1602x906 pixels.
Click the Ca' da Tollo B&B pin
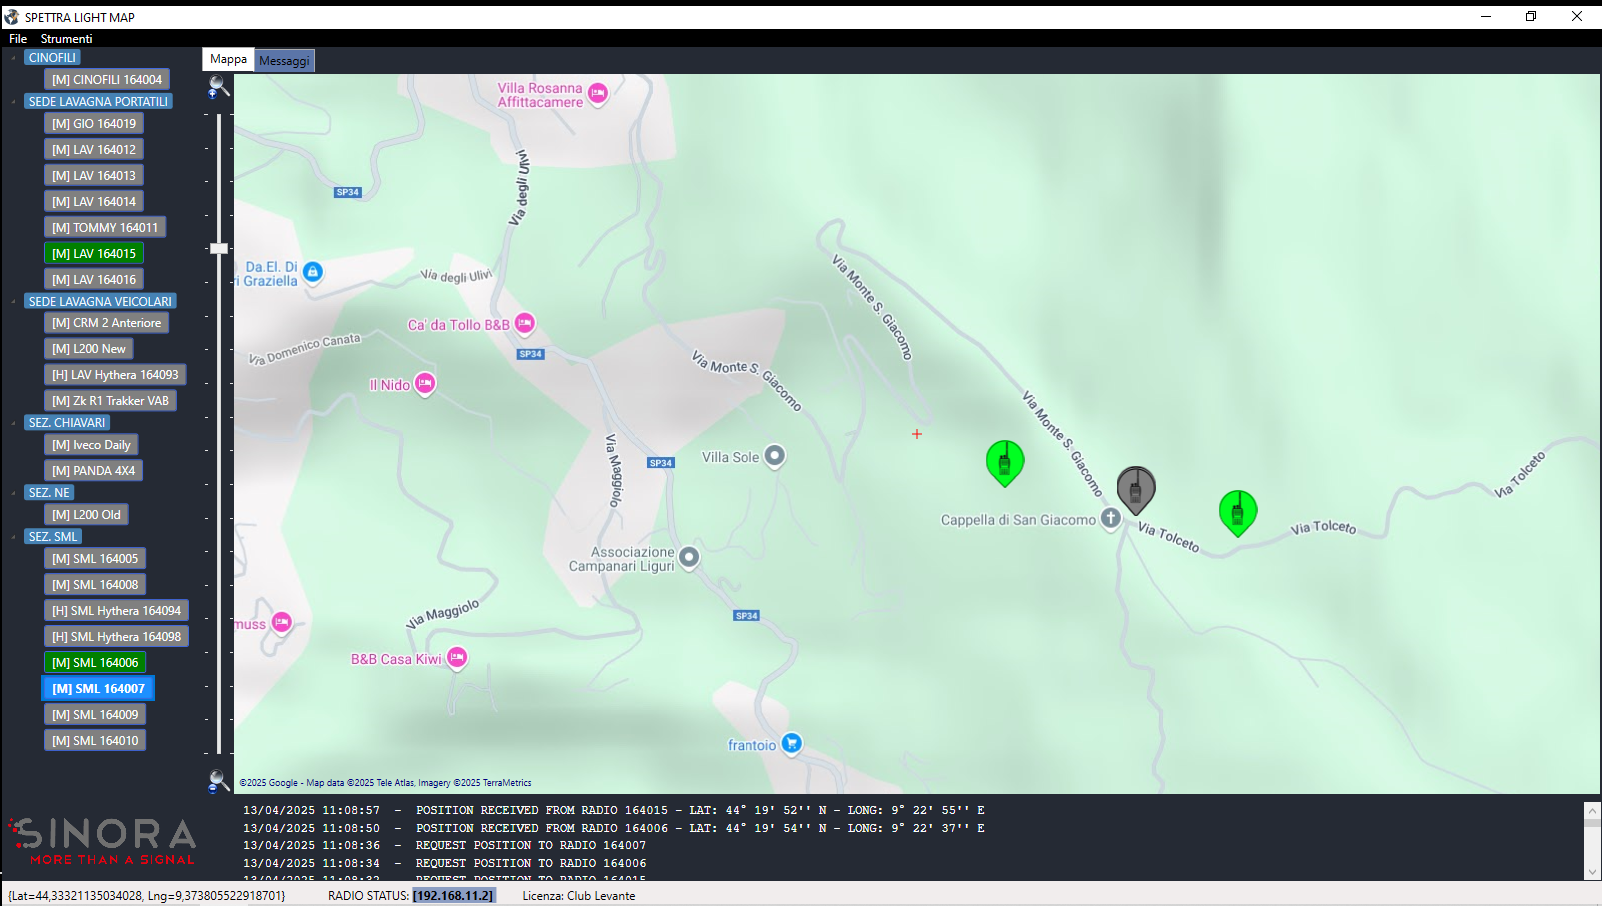(x=525, y=324)
